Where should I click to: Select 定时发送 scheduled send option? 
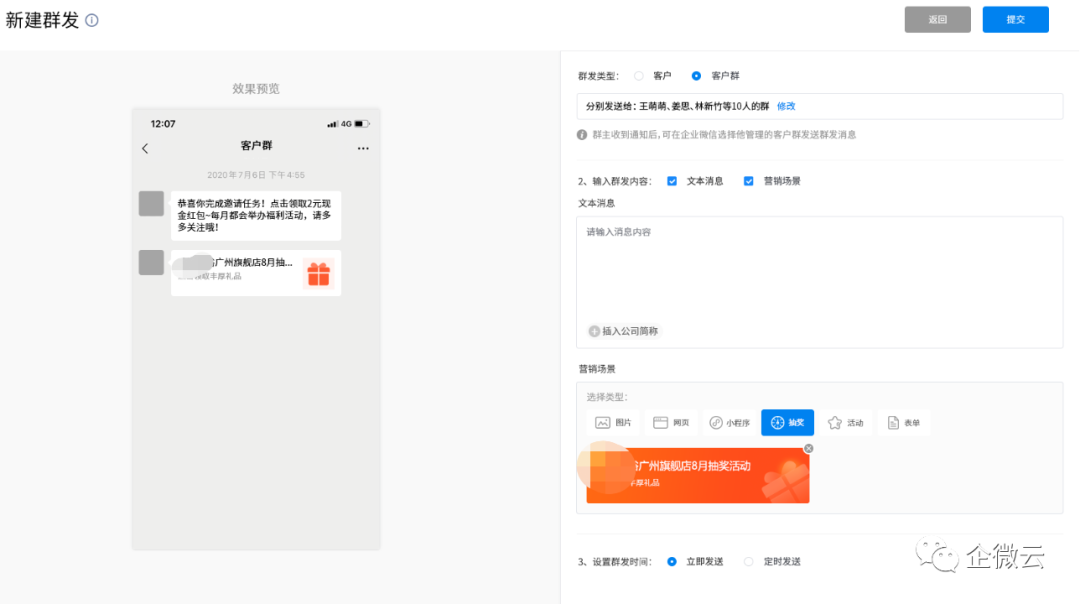[749, 562]
